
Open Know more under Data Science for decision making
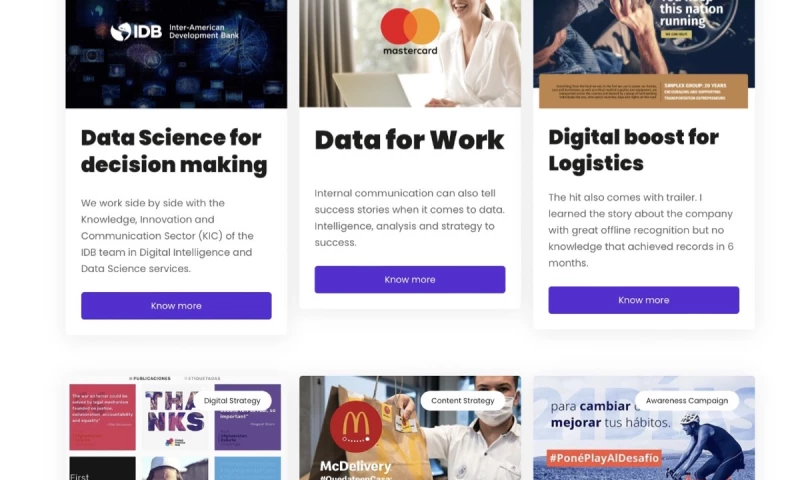176,306
